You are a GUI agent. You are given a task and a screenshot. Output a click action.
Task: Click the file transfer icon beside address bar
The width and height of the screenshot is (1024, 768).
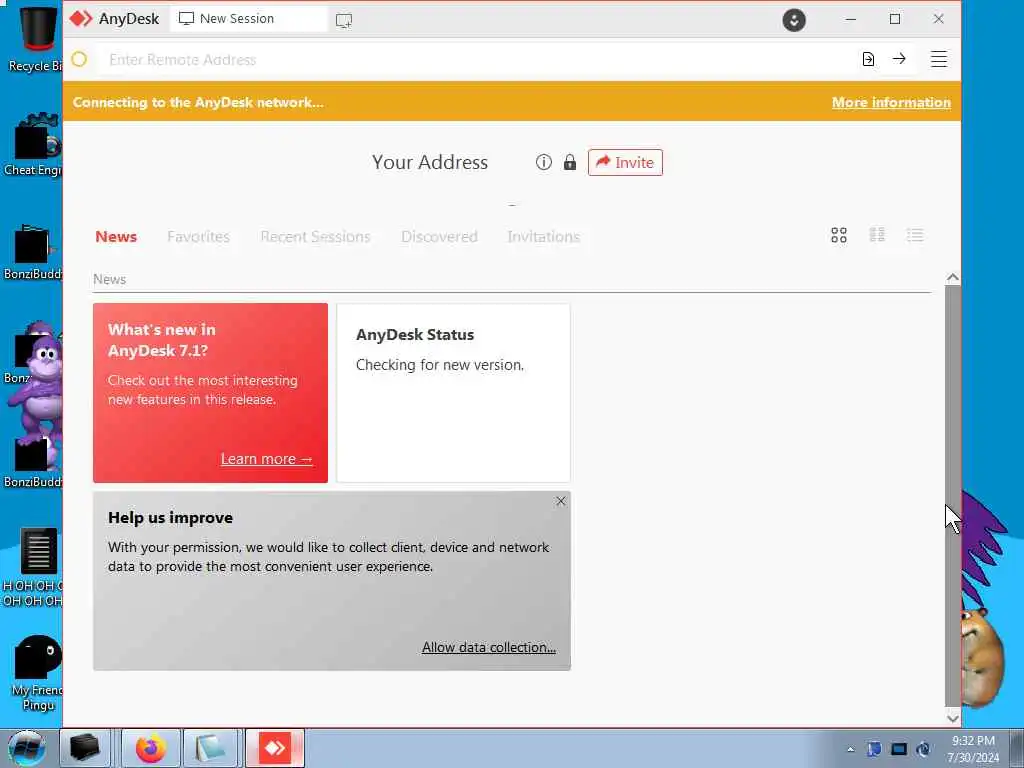pyautogui.click(x=868, y=59)
